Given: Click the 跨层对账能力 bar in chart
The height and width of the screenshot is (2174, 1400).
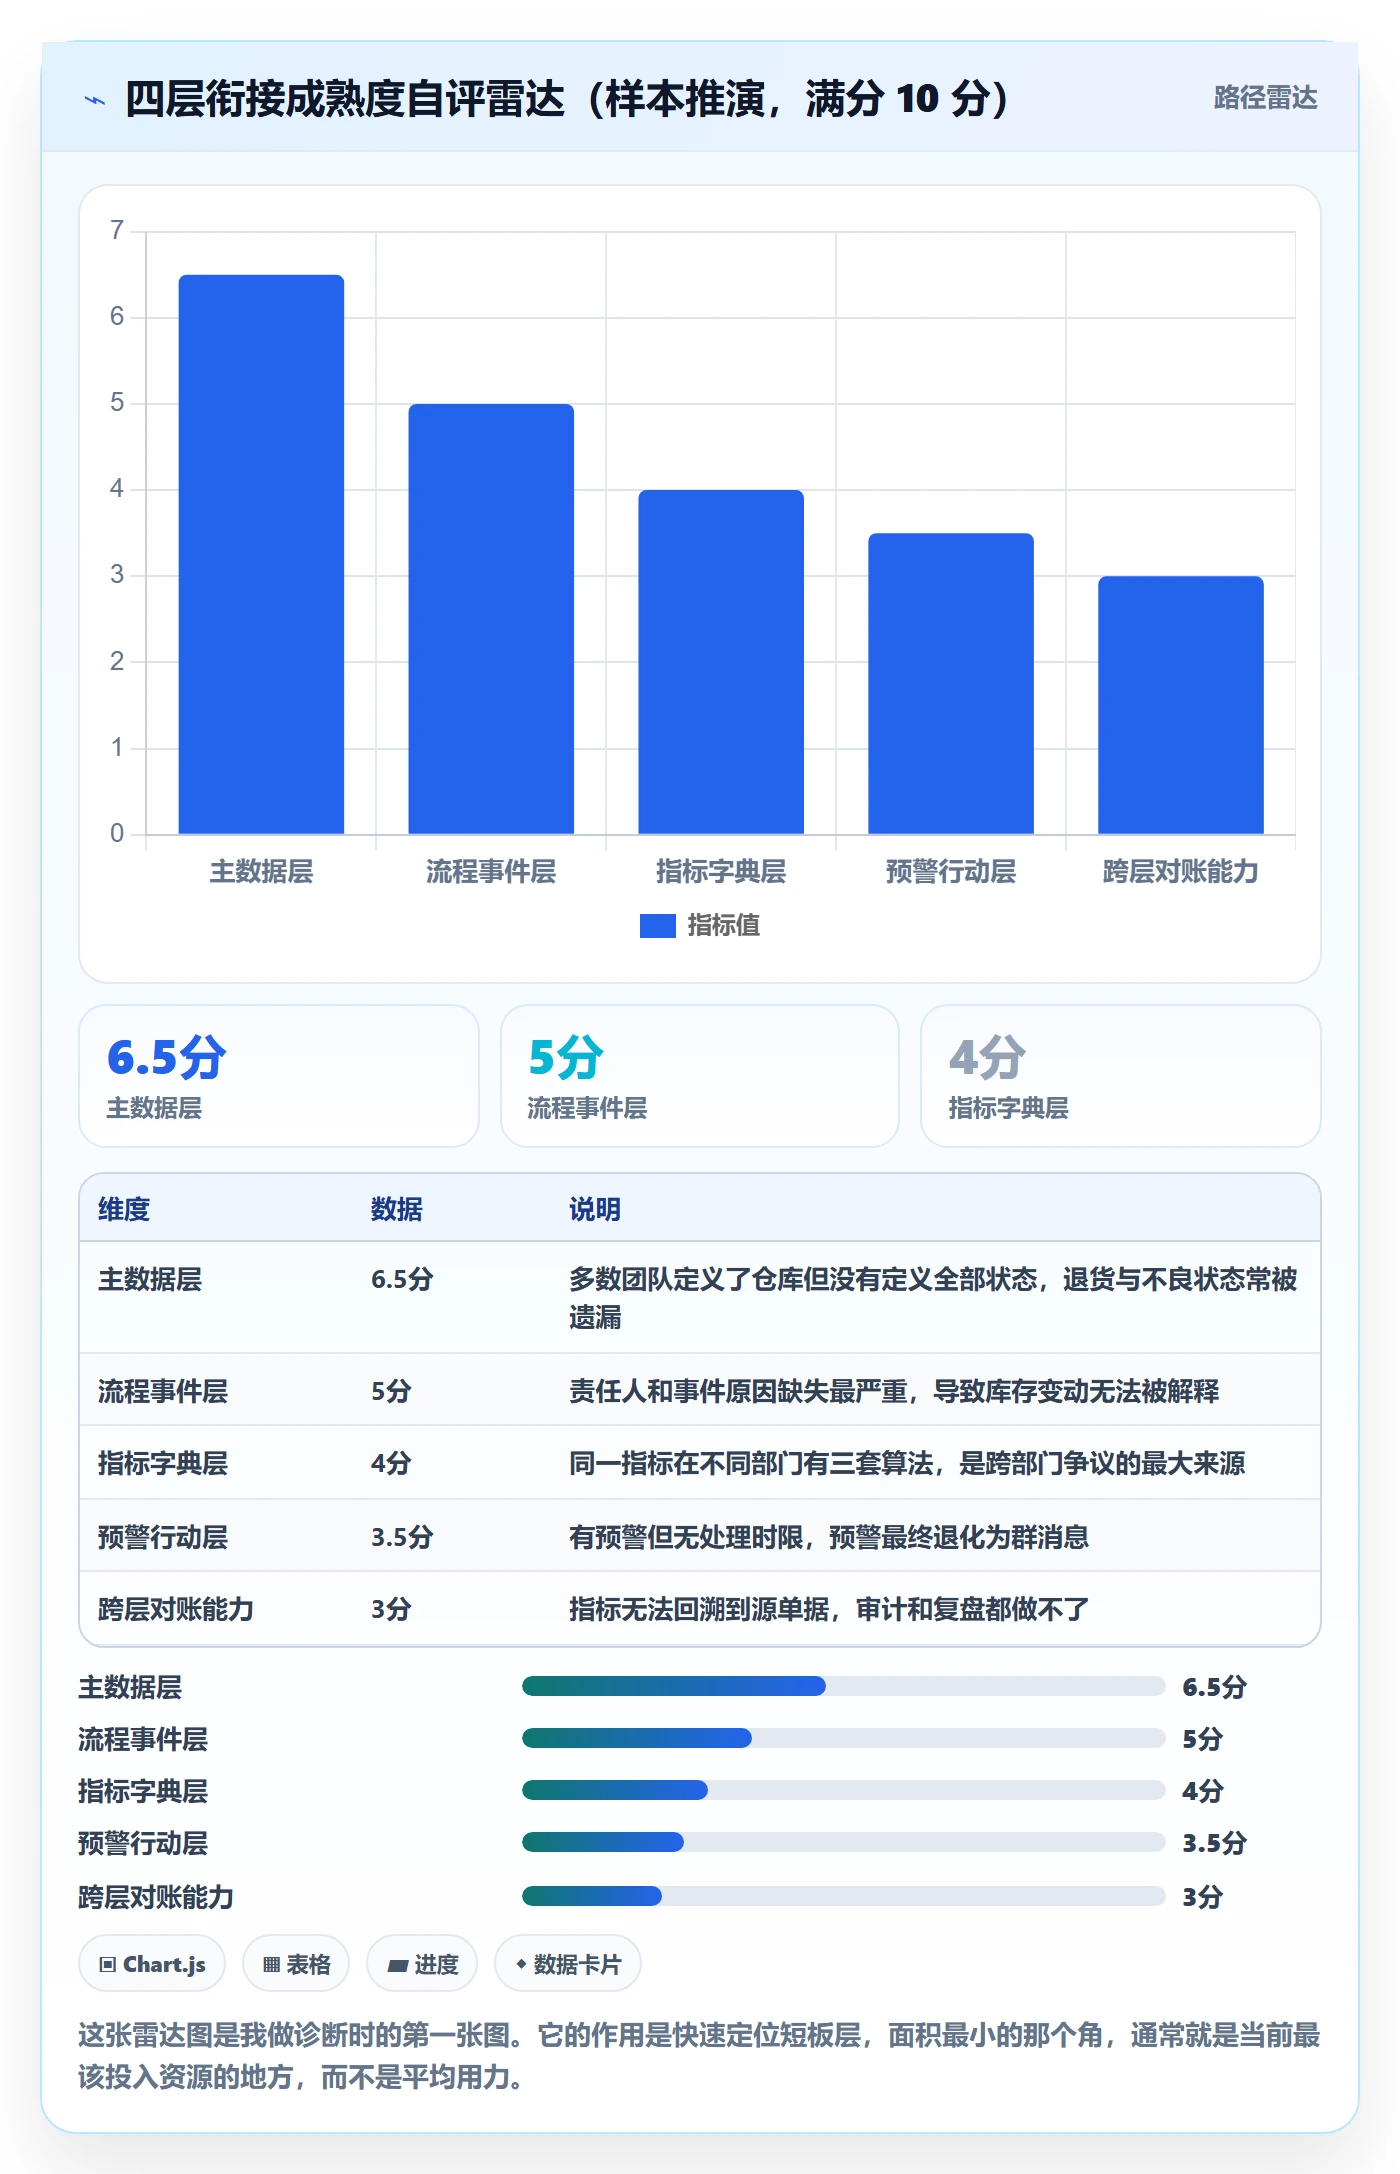Looking at the screenshot, I should coord(1181,705).
